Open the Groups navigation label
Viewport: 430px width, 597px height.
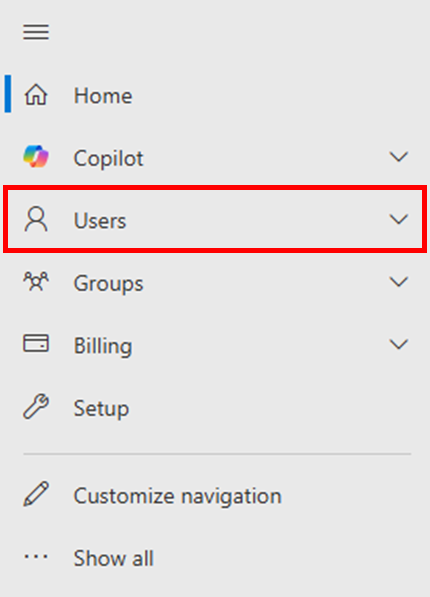pos(109,284)
